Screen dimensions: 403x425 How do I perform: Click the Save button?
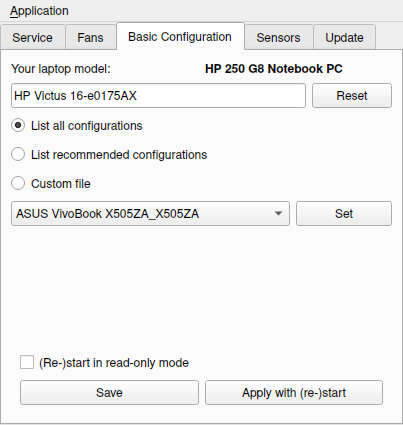(x=109, y=393)
